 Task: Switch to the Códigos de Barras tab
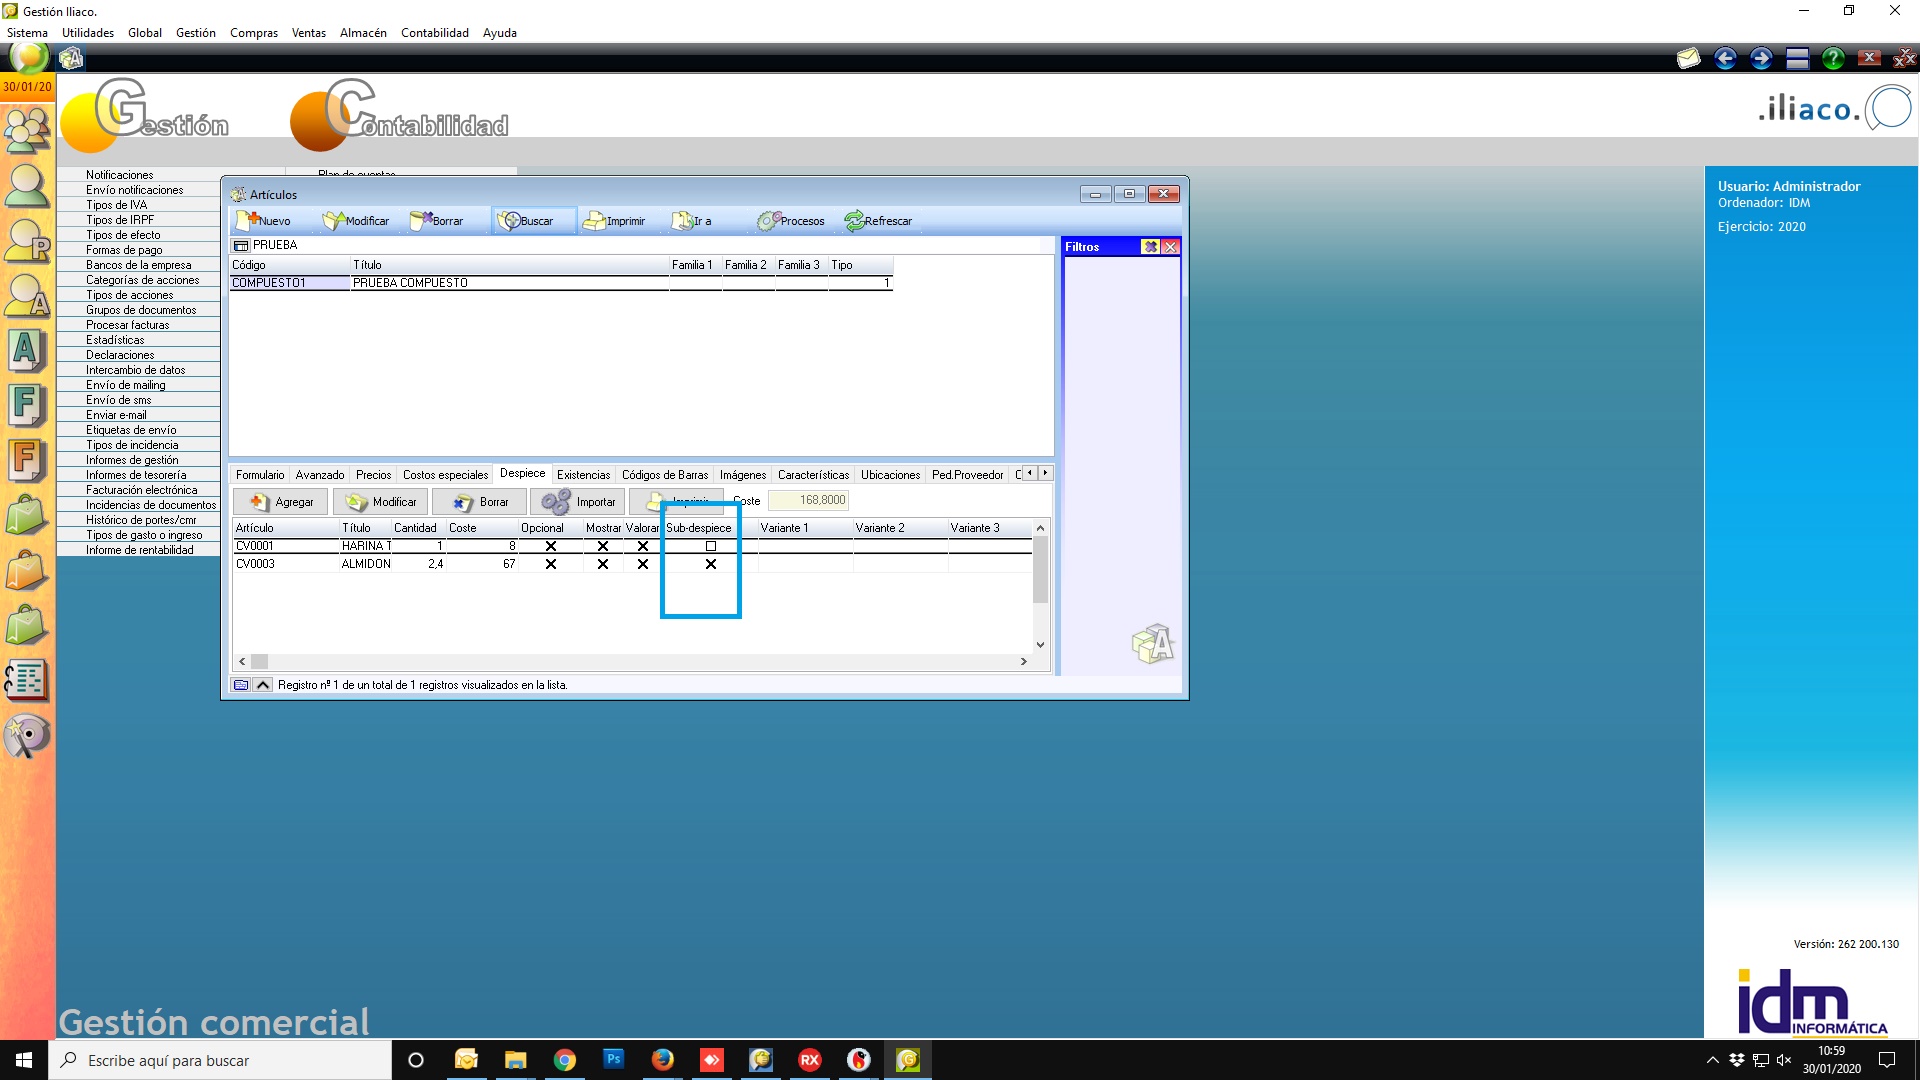[665, 475]
